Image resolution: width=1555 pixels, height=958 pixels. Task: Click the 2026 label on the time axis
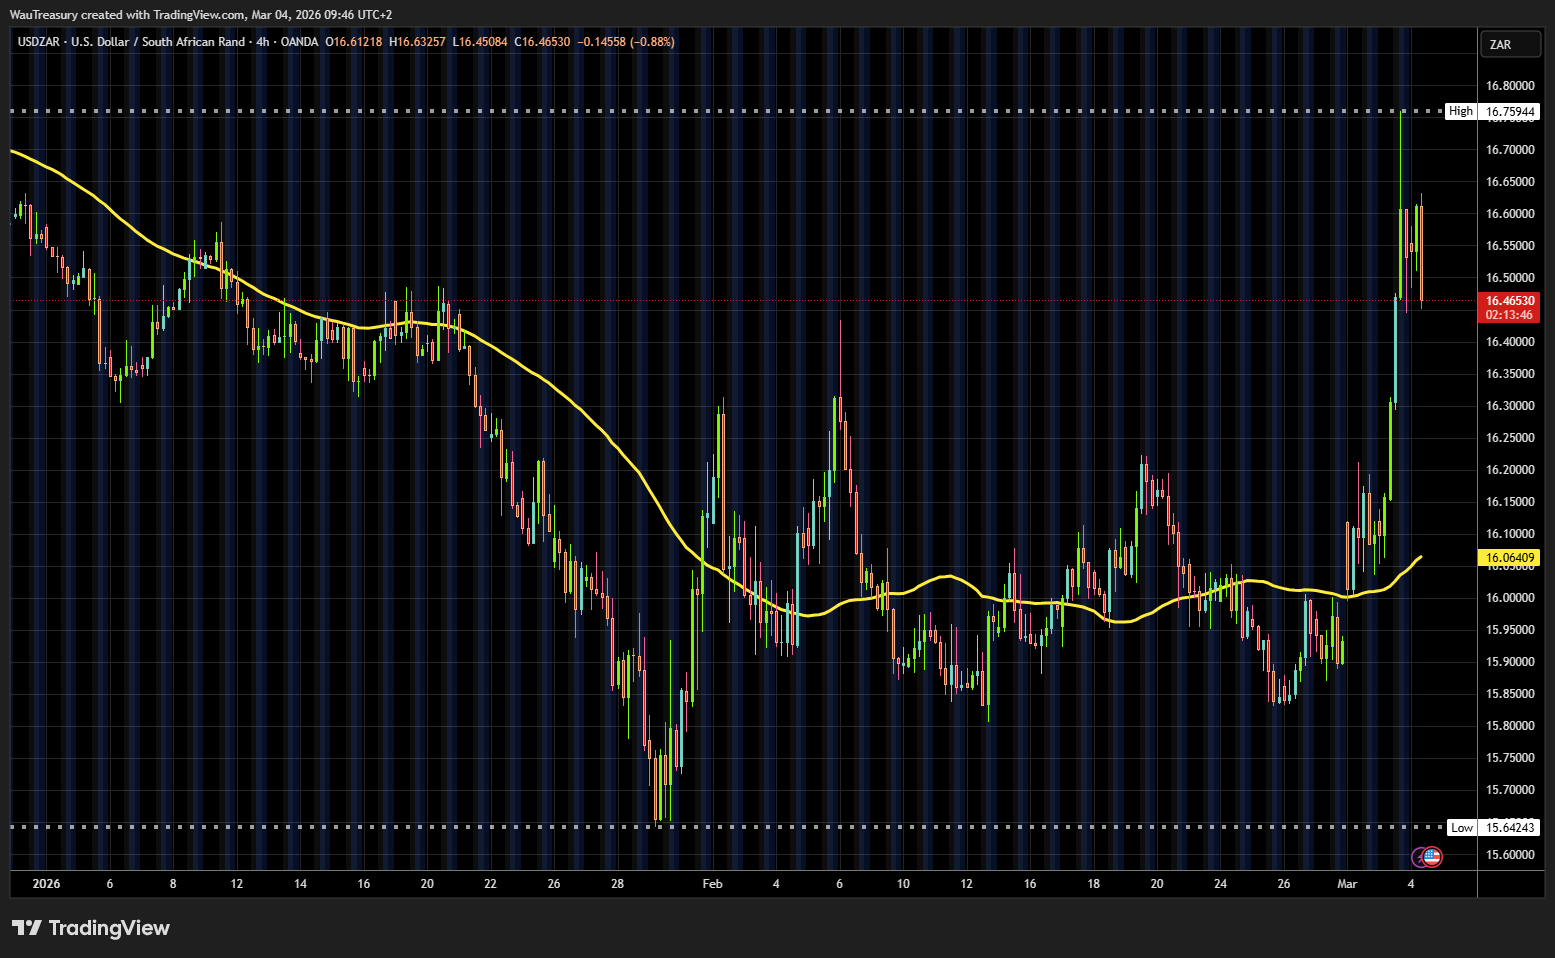click(x=46, y=884)
